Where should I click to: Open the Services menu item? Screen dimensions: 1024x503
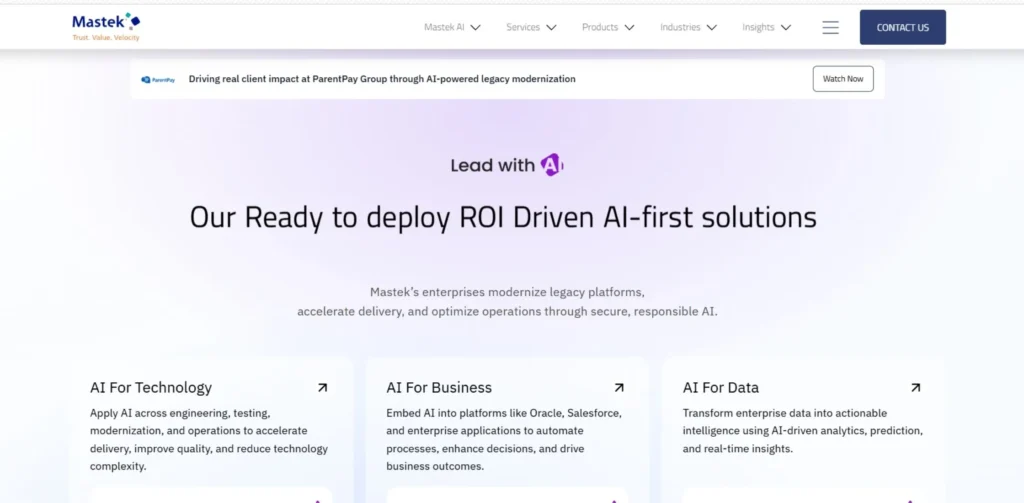tap(523, 28)
